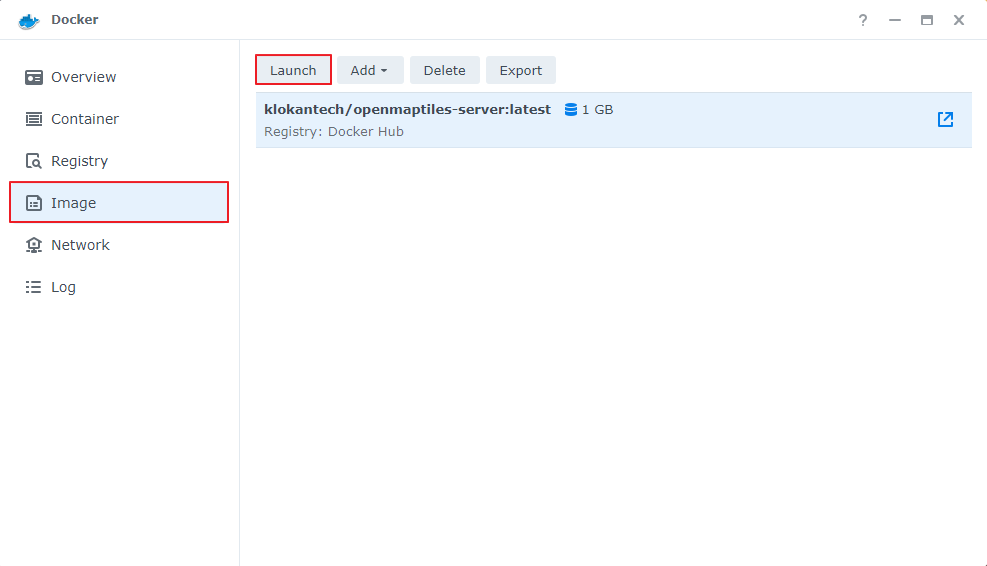Expand the Add dropdown menu

tap(370, 70)
